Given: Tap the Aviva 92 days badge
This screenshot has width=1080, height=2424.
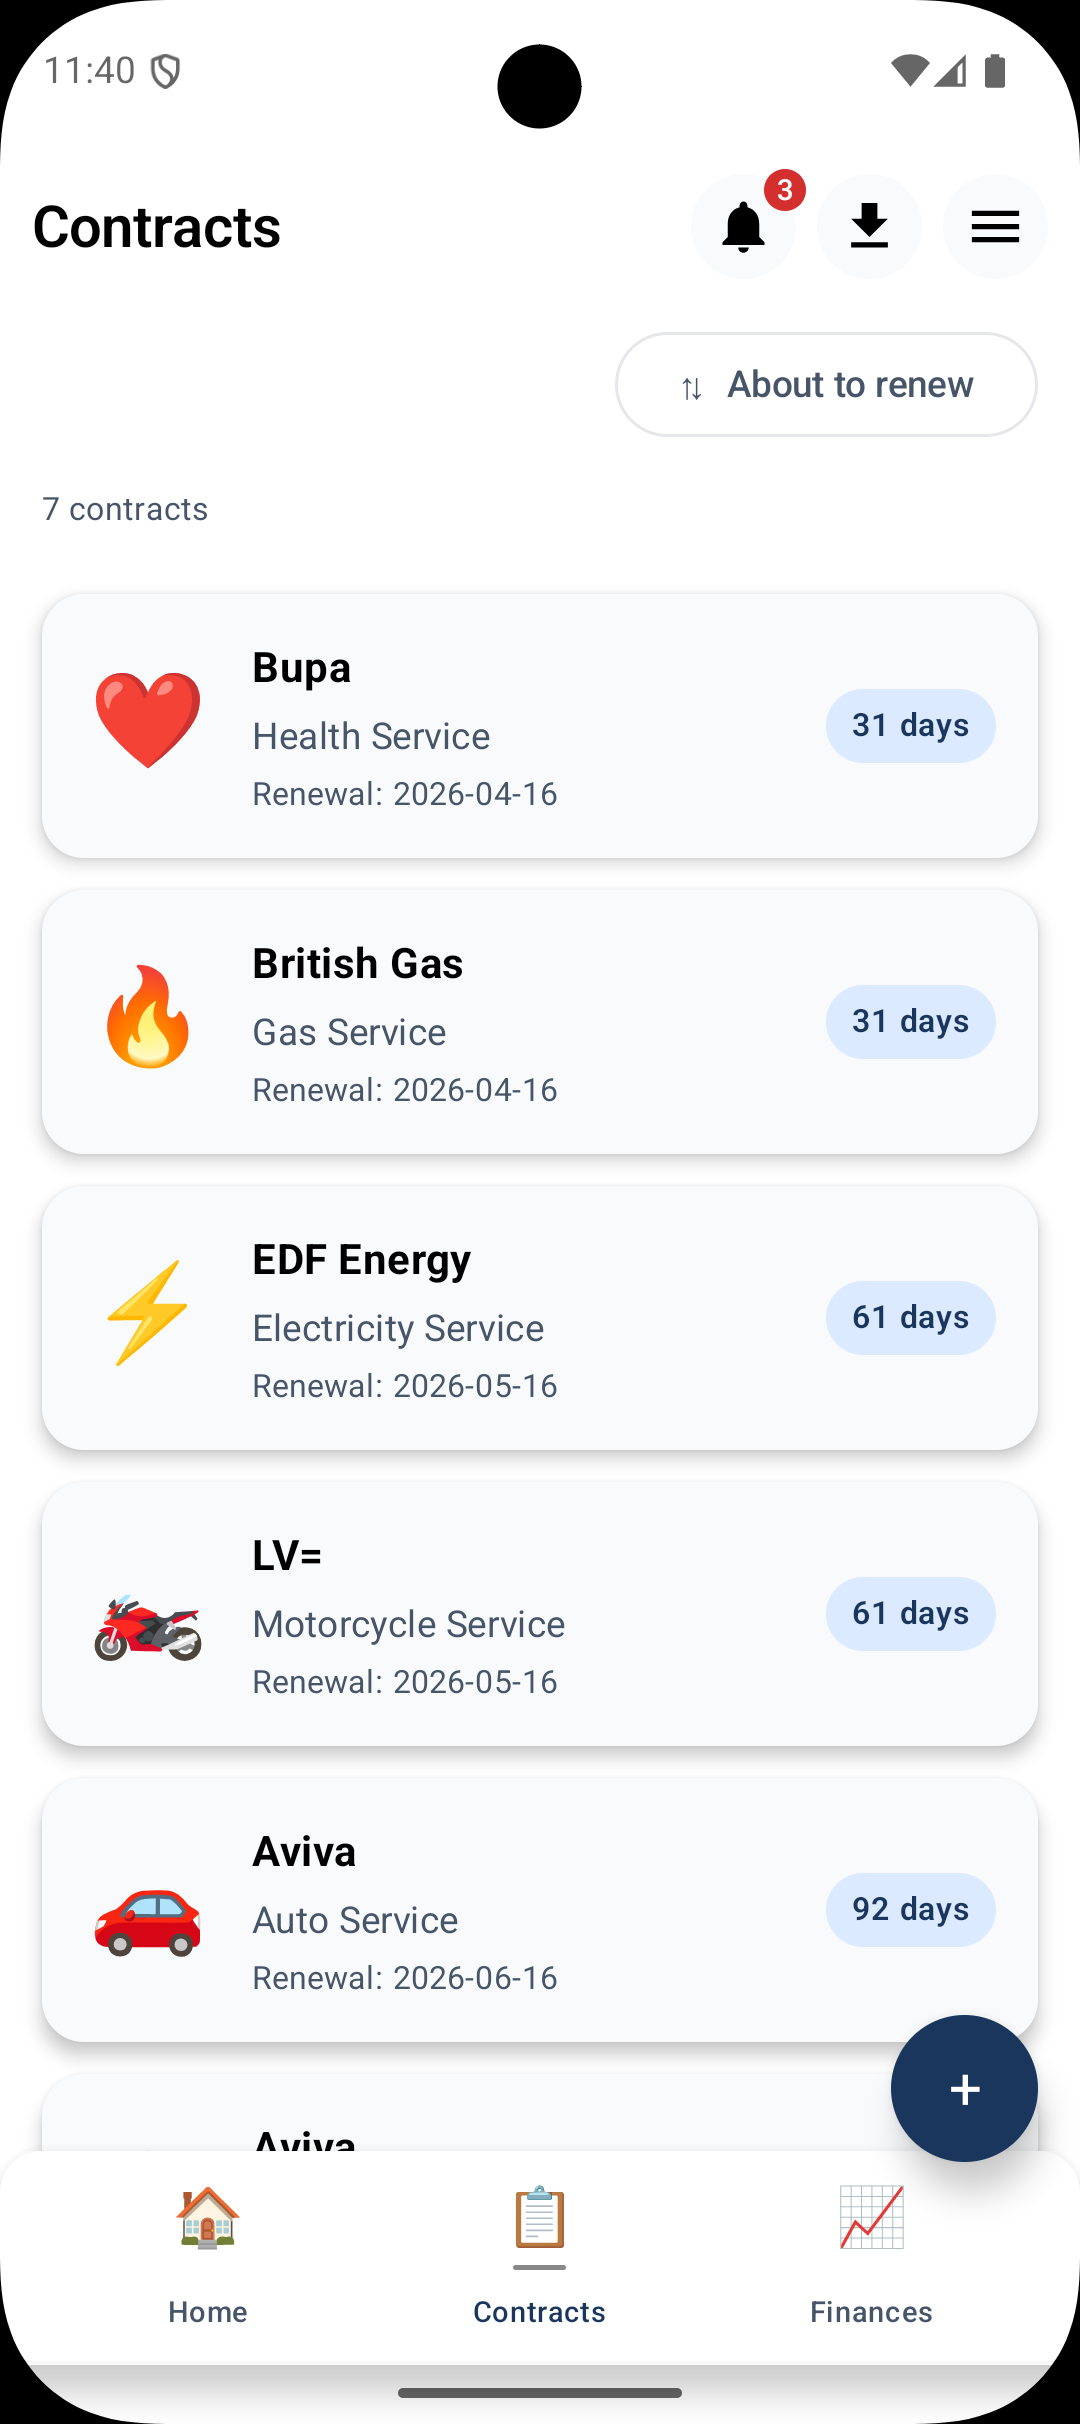Looking at the screenshot, I should point(910,1910).
